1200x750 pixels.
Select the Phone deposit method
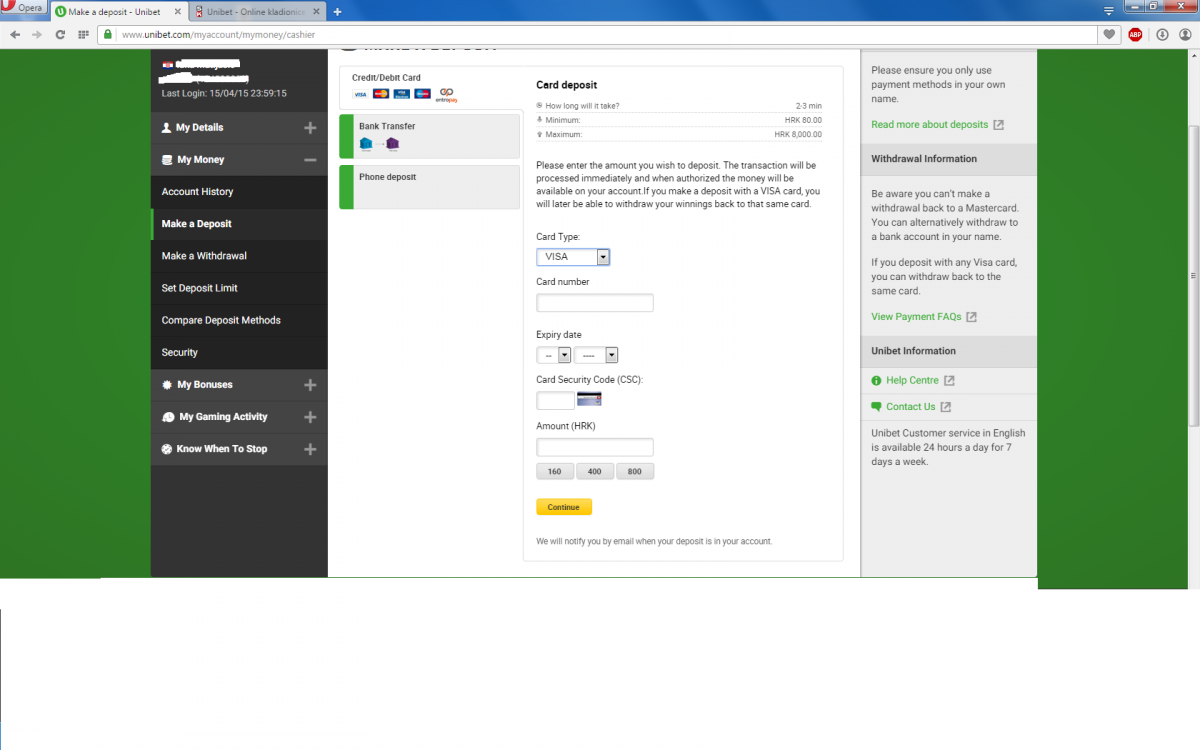pyautogui.click(x=430, y=187)
